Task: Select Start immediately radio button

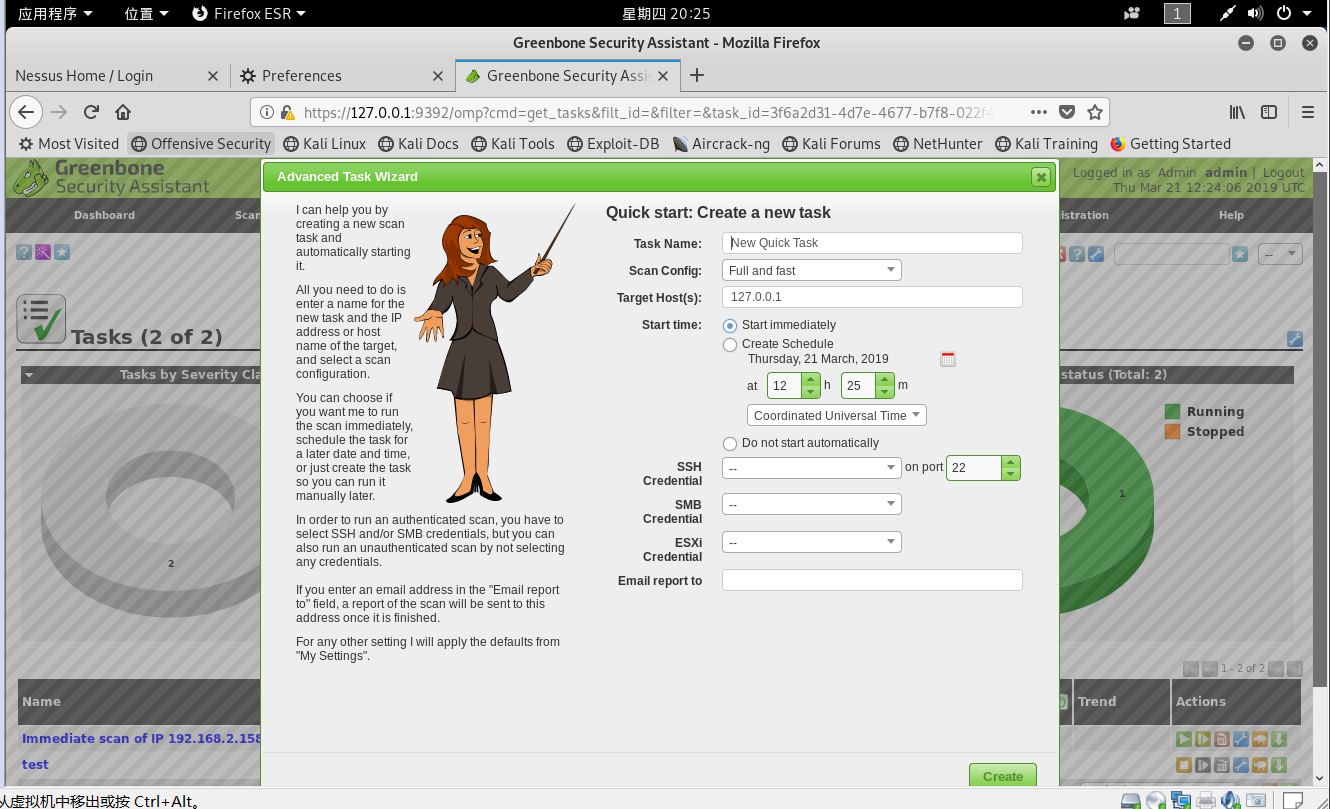Action: (x=730, y=325)
